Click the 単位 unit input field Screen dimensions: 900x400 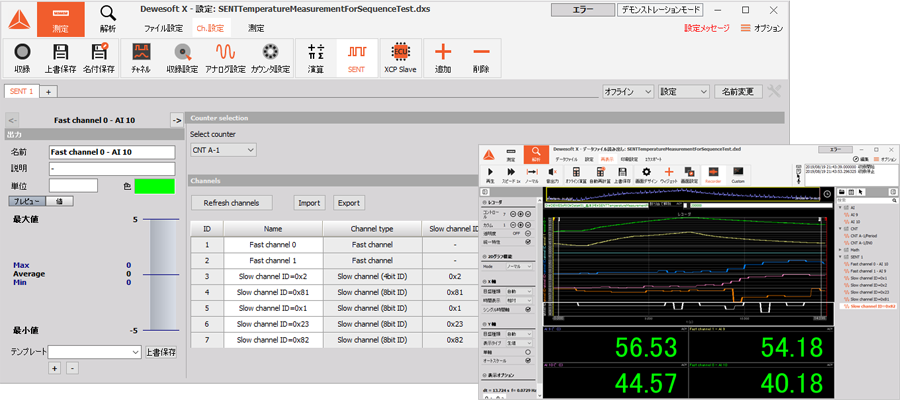pyautogui.click(x=73, y=186)
